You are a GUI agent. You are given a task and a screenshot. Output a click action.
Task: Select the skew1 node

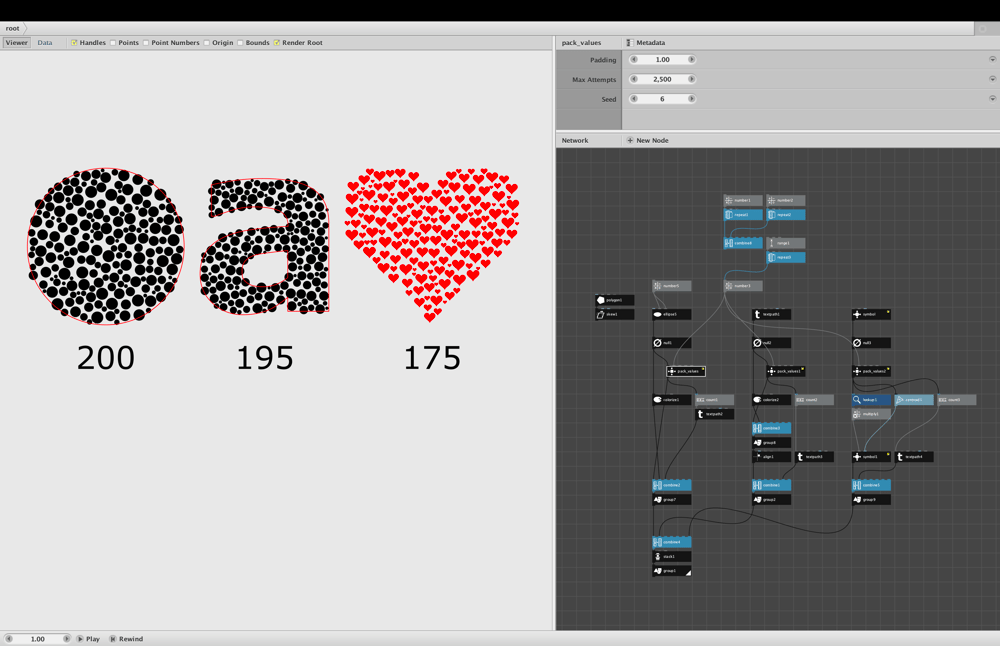pos(614,314)
